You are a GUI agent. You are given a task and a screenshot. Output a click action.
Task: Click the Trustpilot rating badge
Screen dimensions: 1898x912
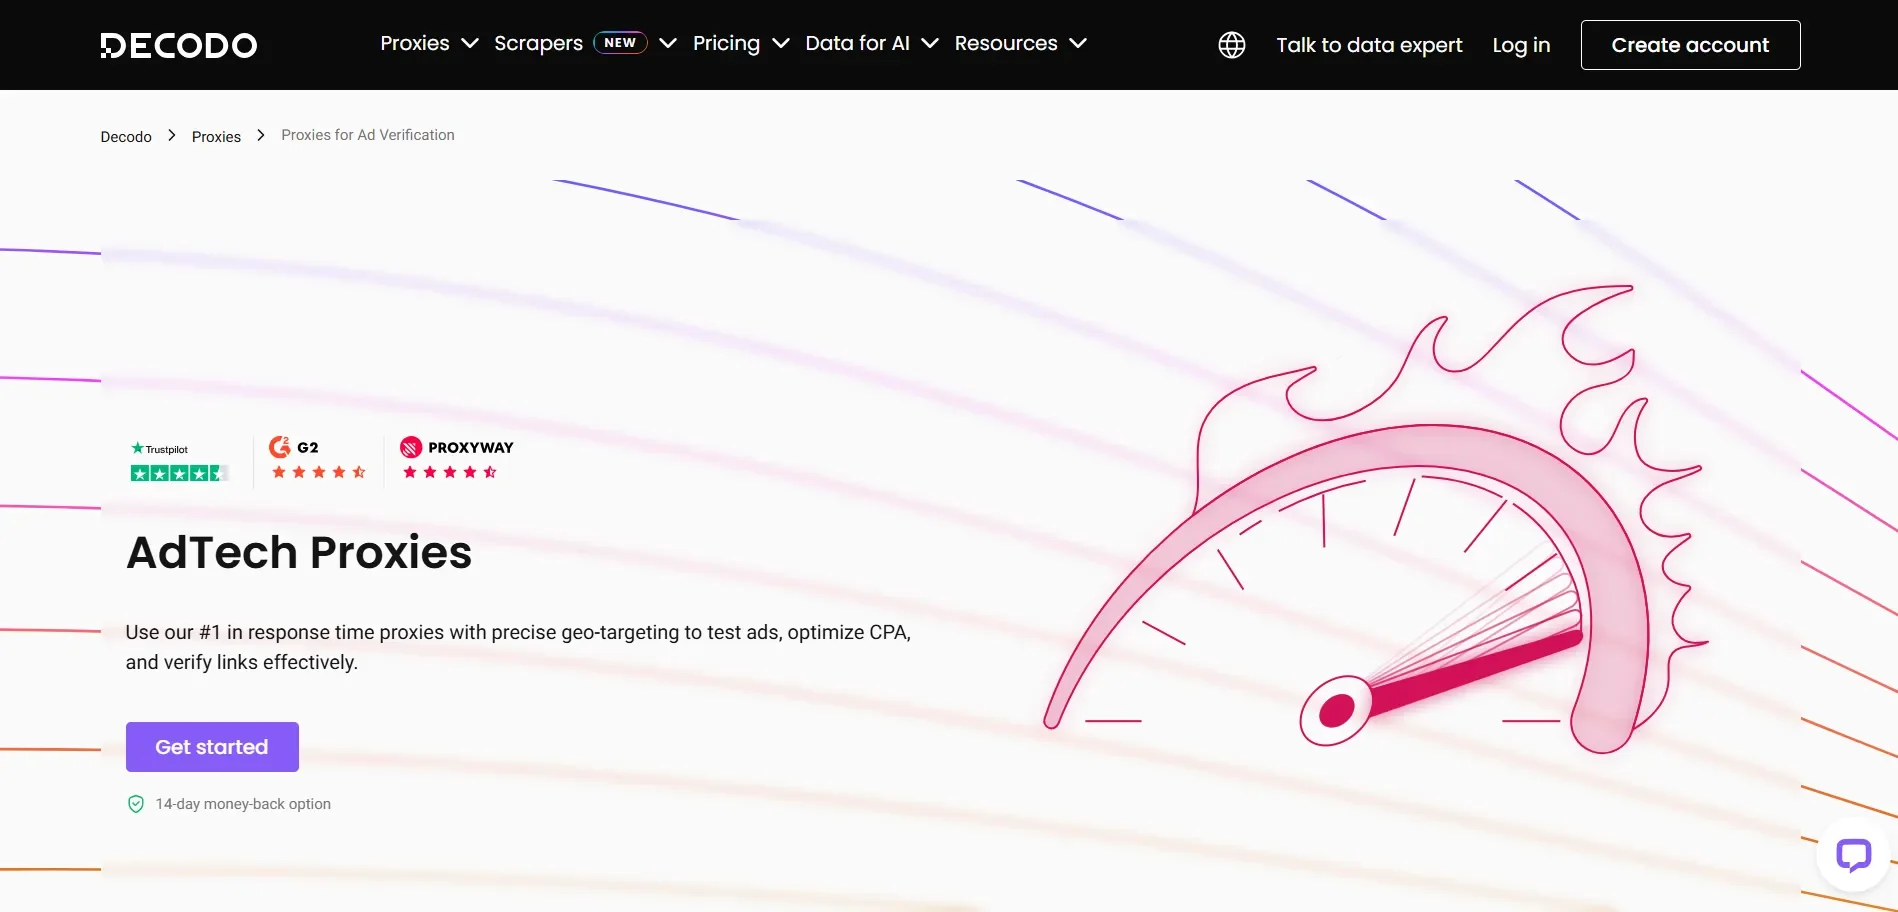179,461
